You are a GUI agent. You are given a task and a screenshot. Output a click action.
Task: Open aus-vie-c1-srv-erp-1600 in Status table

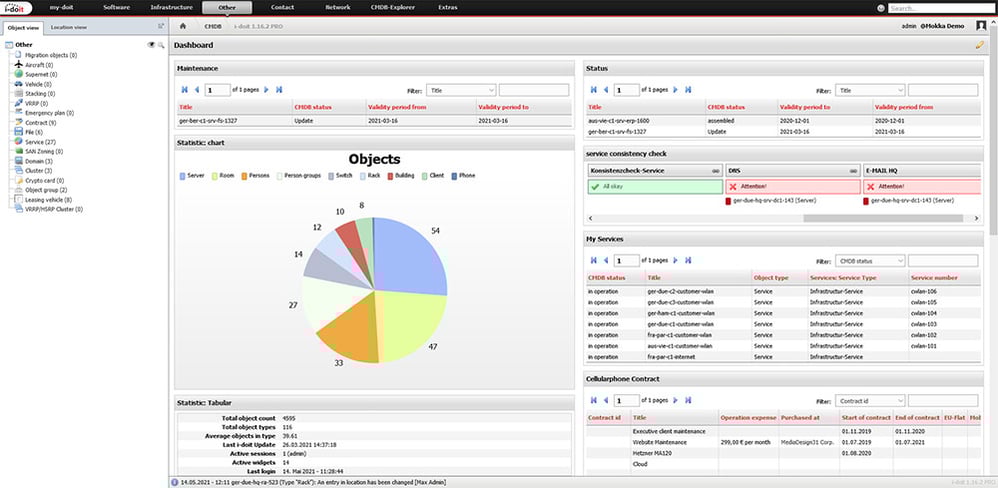coord(618,120)
